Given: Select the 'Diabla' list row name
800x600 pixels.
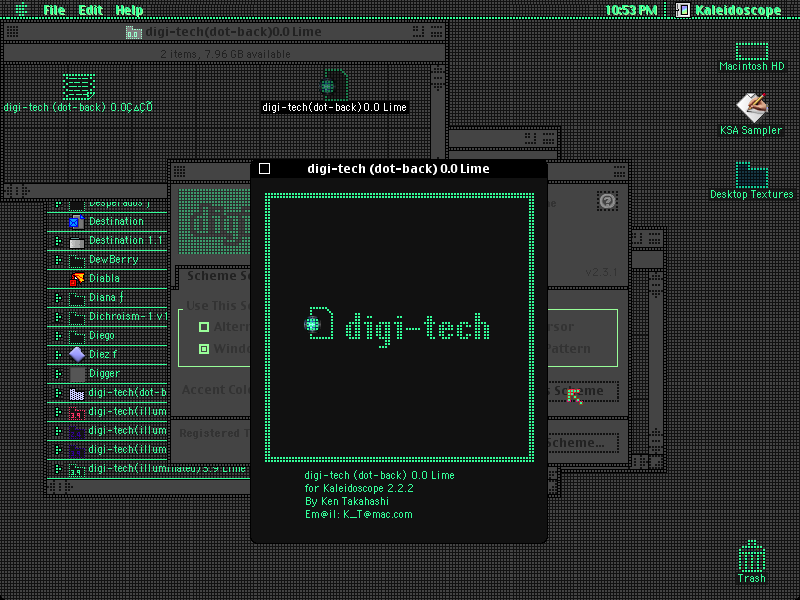Looking at the screenshot, I should 104,279.
